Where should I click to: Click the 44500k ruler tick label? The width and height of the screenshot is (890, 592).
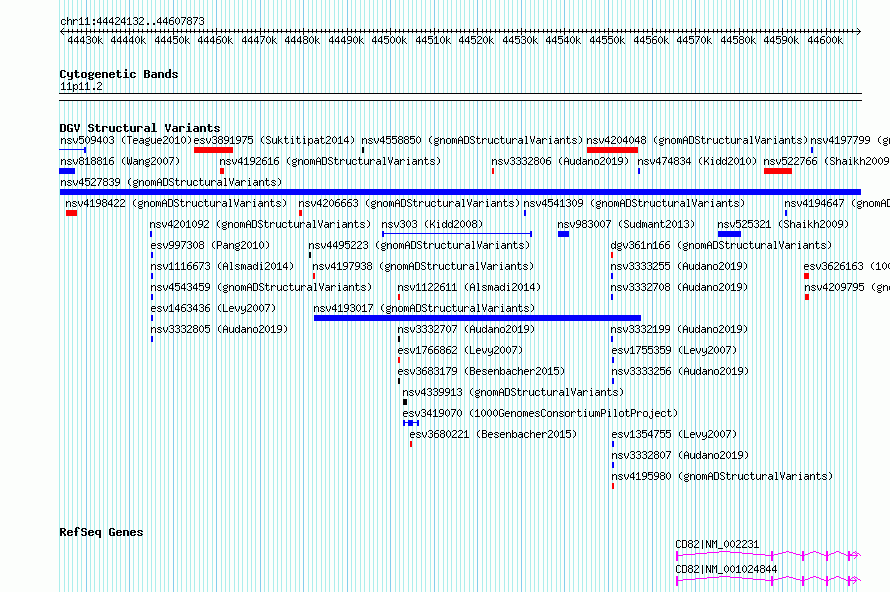[x=389, y=40]
